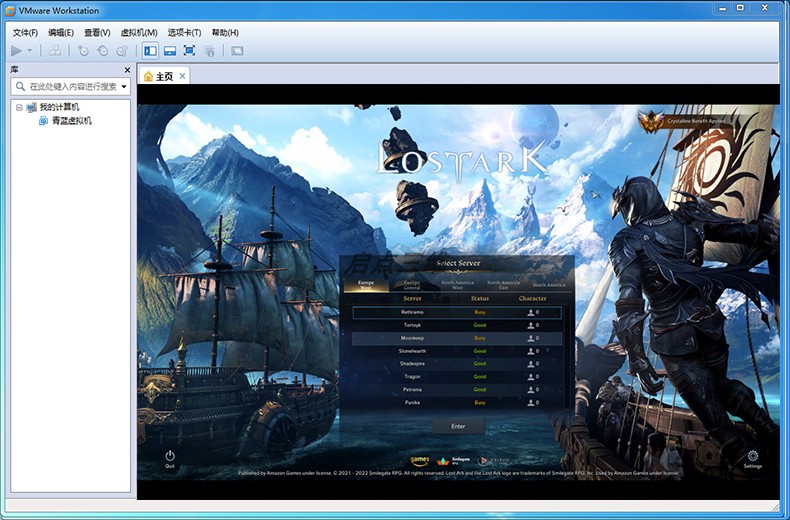Image resolution: width=790 pixels, height=520 pixels.
Task: Click into the library search field
Action: [70, 87]
